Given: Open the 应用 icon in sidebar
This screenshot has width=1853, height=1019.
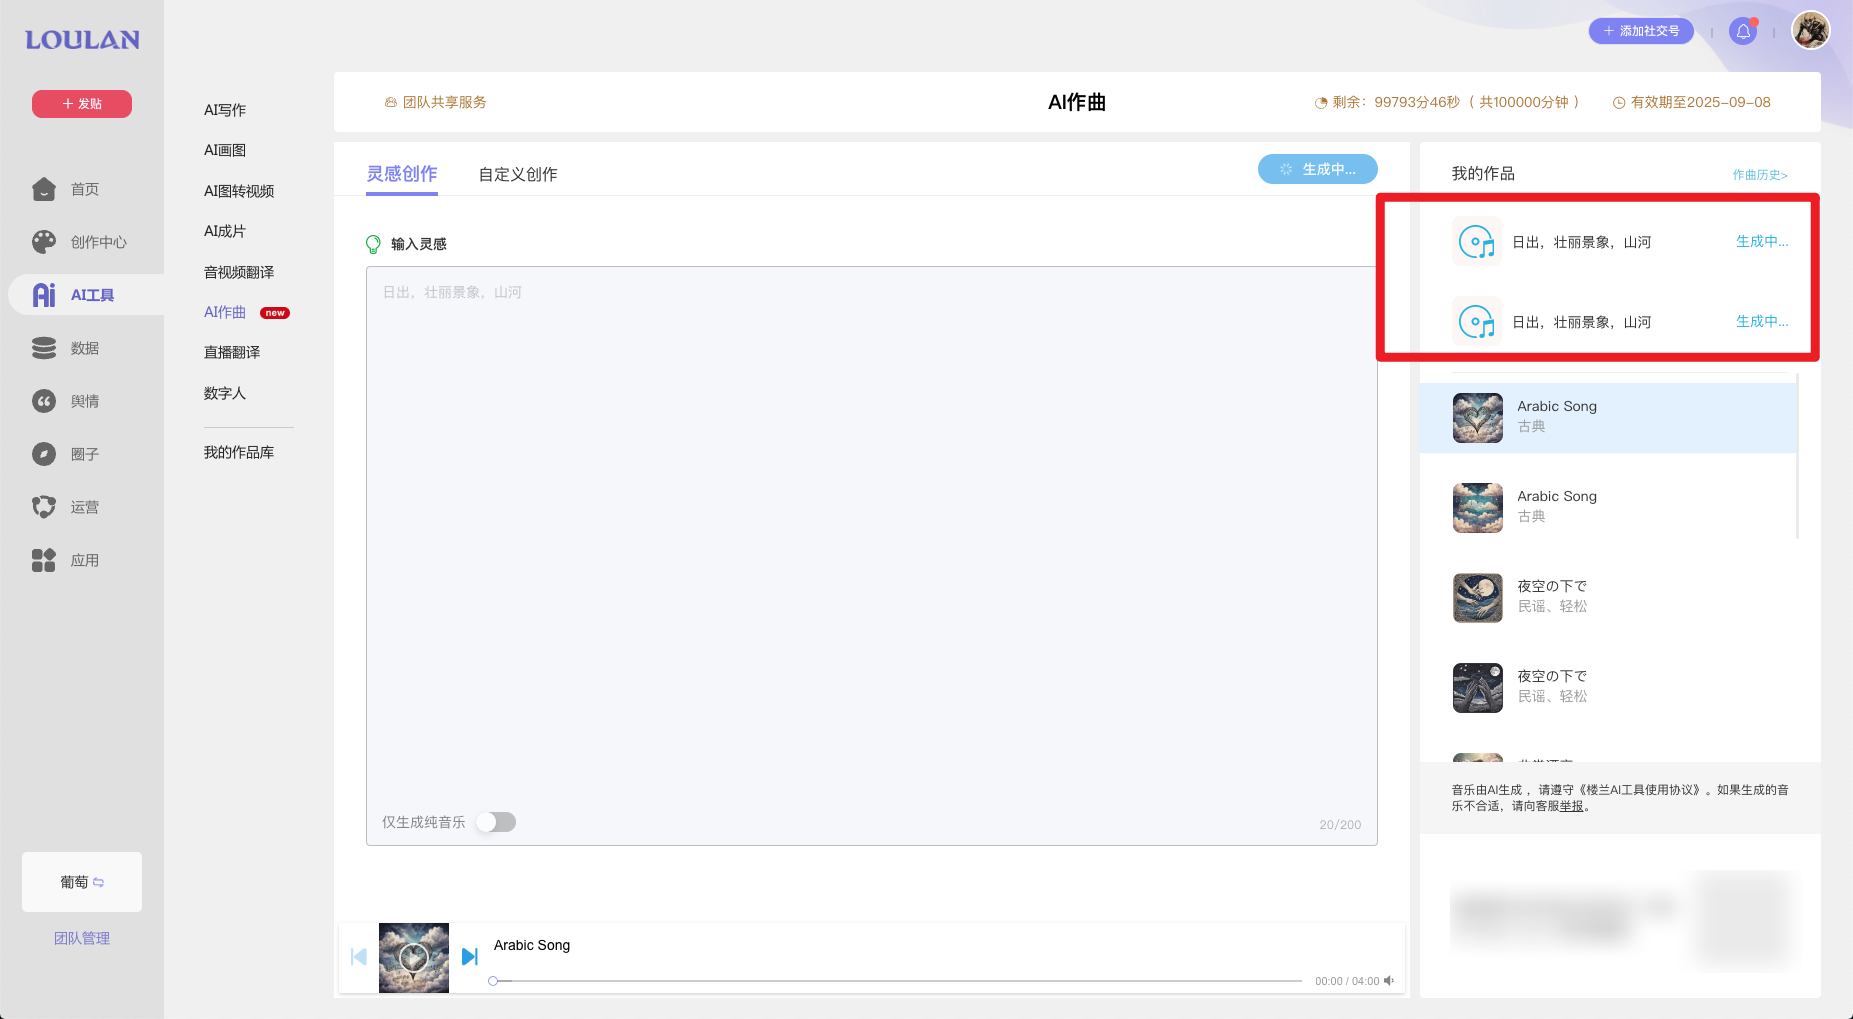Looking at the screenshot, I should [x=44, y=559].
